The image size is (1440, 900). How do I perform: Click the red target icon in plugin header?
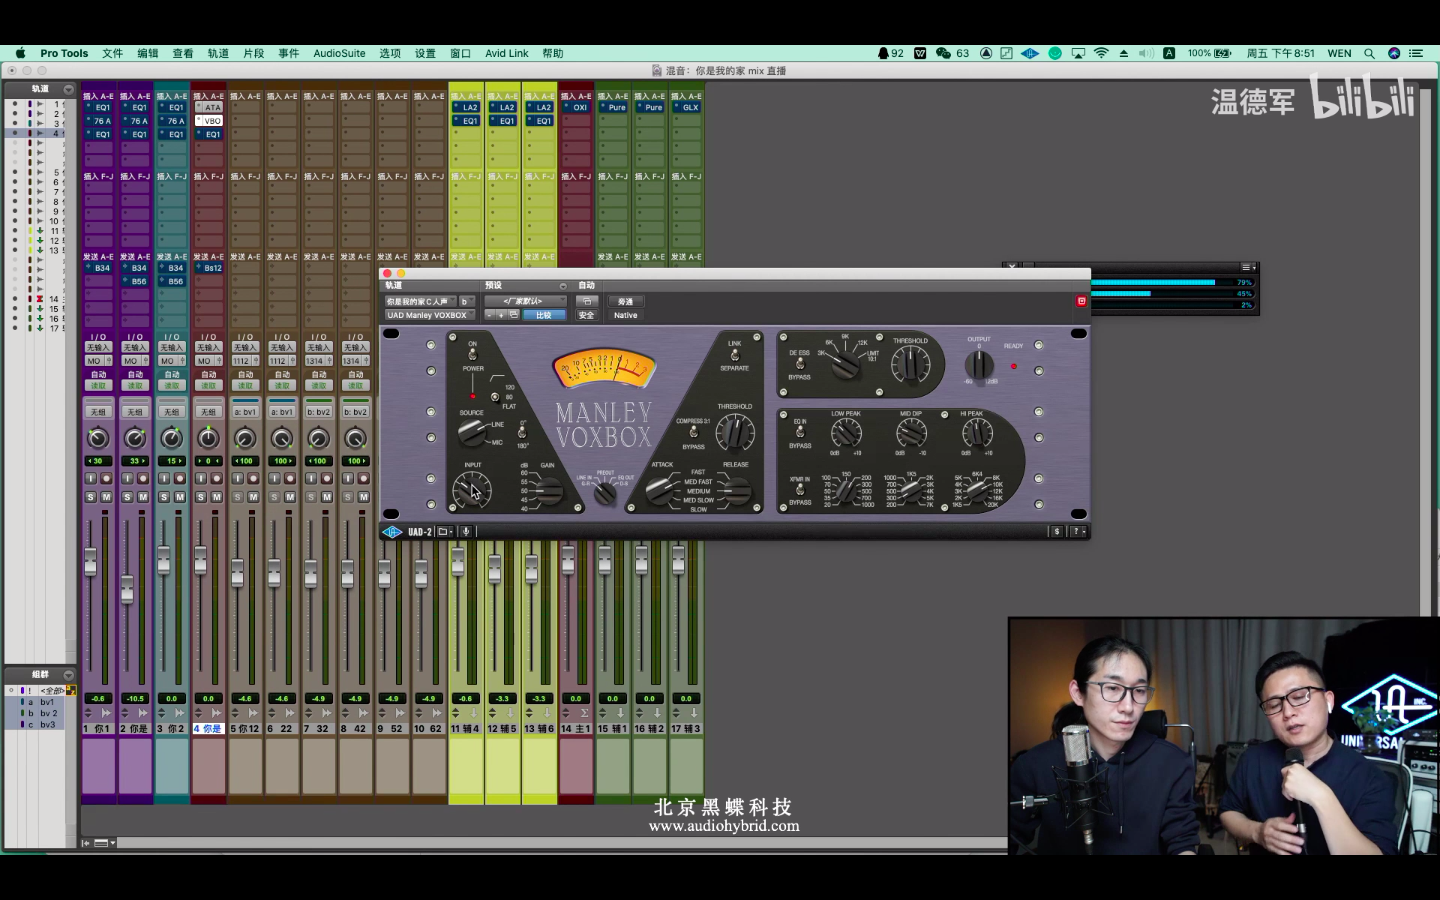pos(1081,301)
